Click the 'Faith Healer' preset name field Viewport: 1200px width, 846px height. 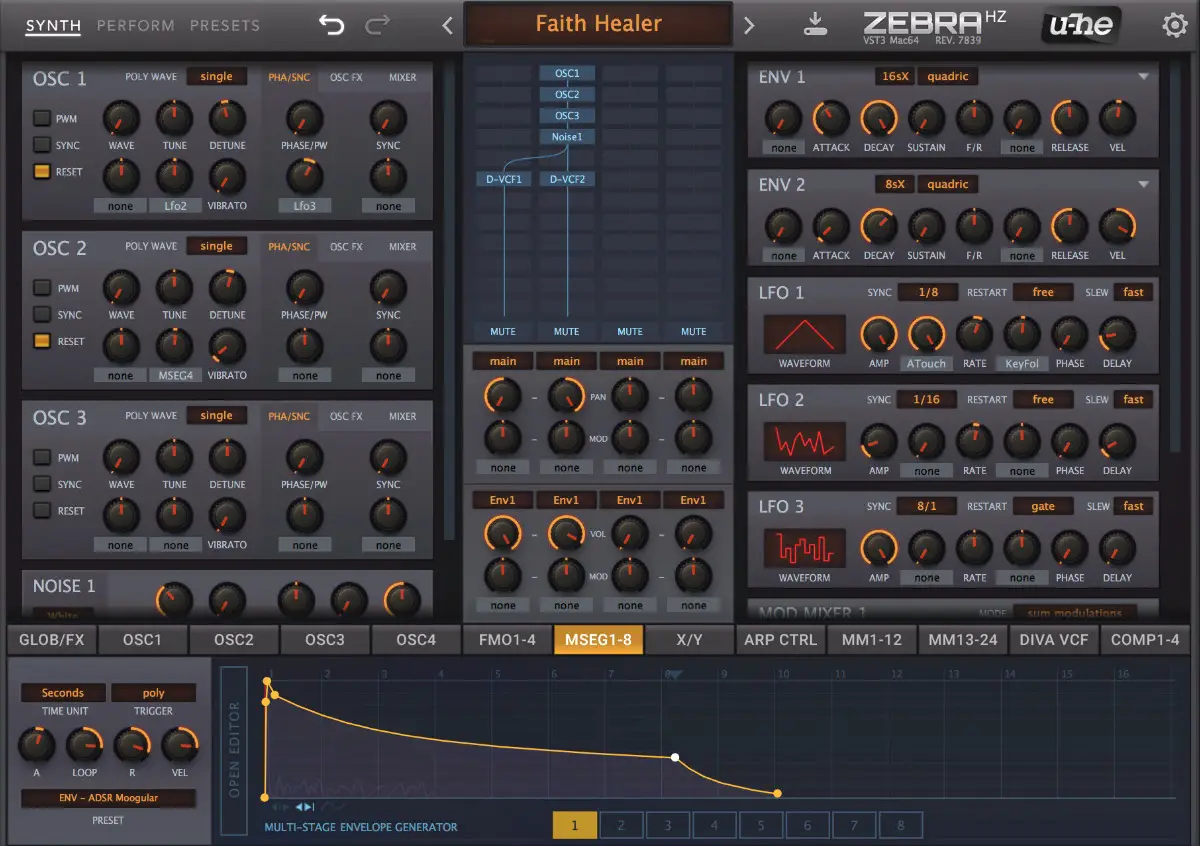click(598, 23)
